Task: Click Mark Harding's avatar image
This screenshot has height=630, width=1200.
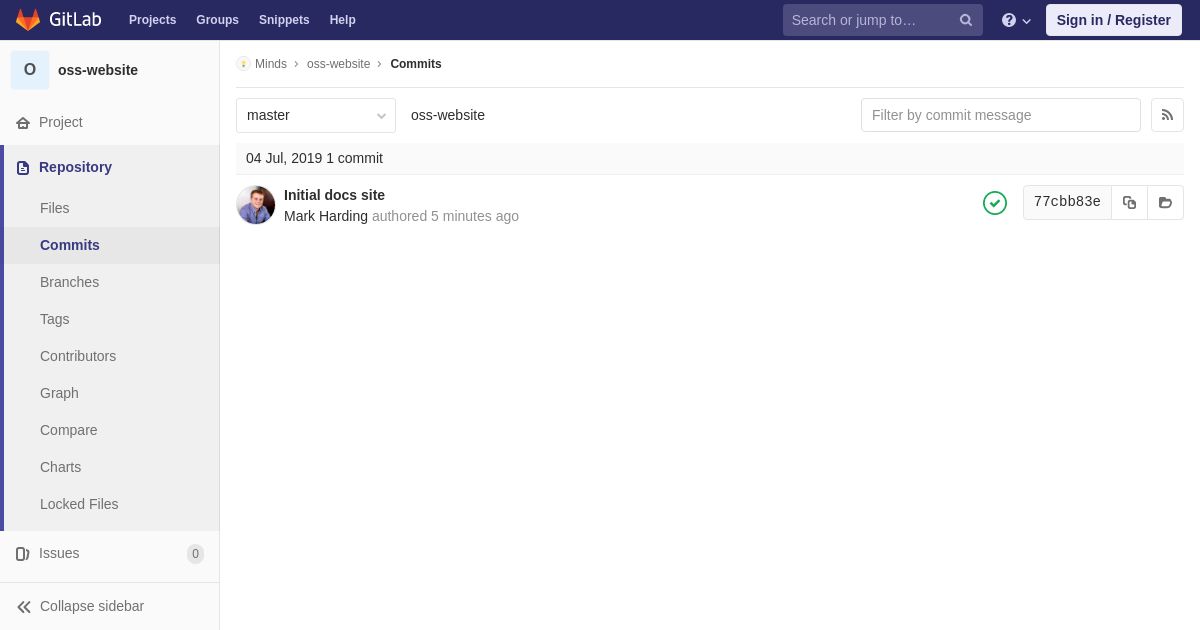Action: click(256, 205)
